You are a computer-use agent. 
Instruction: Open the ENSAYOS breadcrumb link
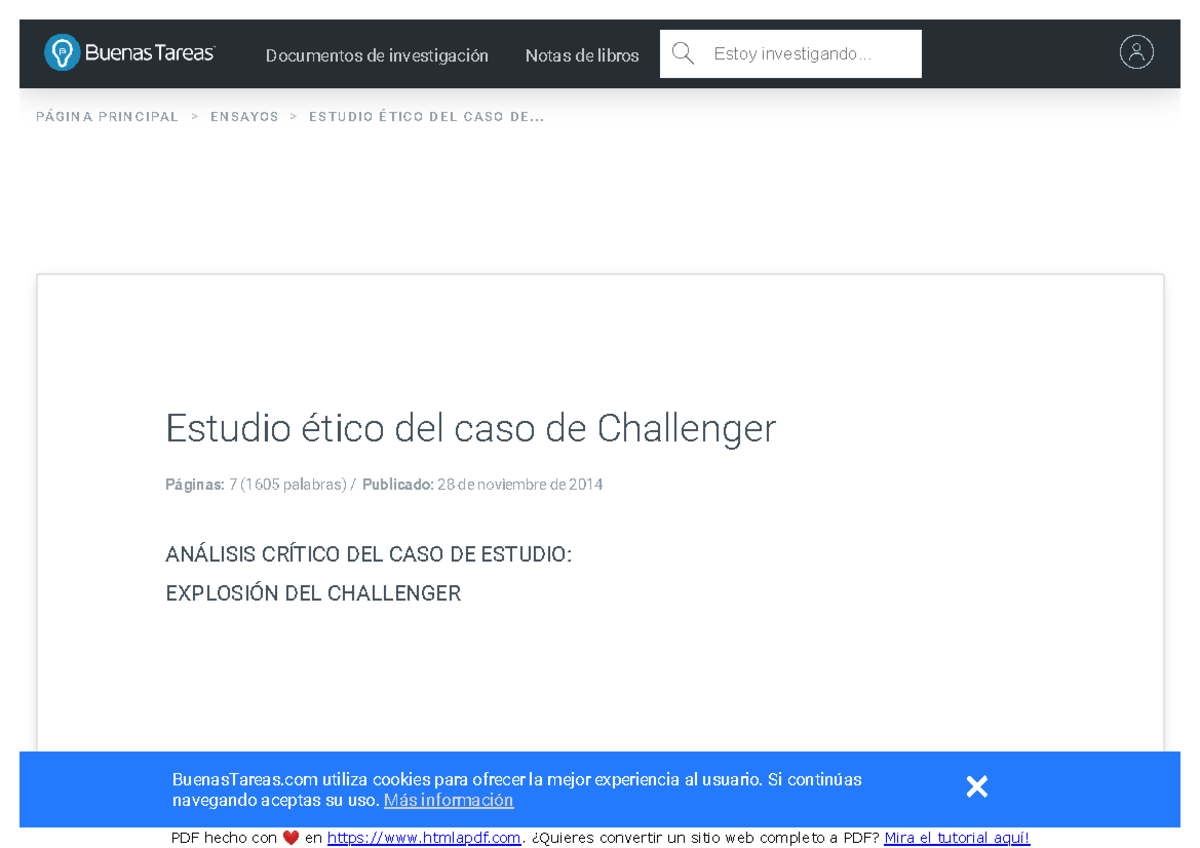click(244, 116)
